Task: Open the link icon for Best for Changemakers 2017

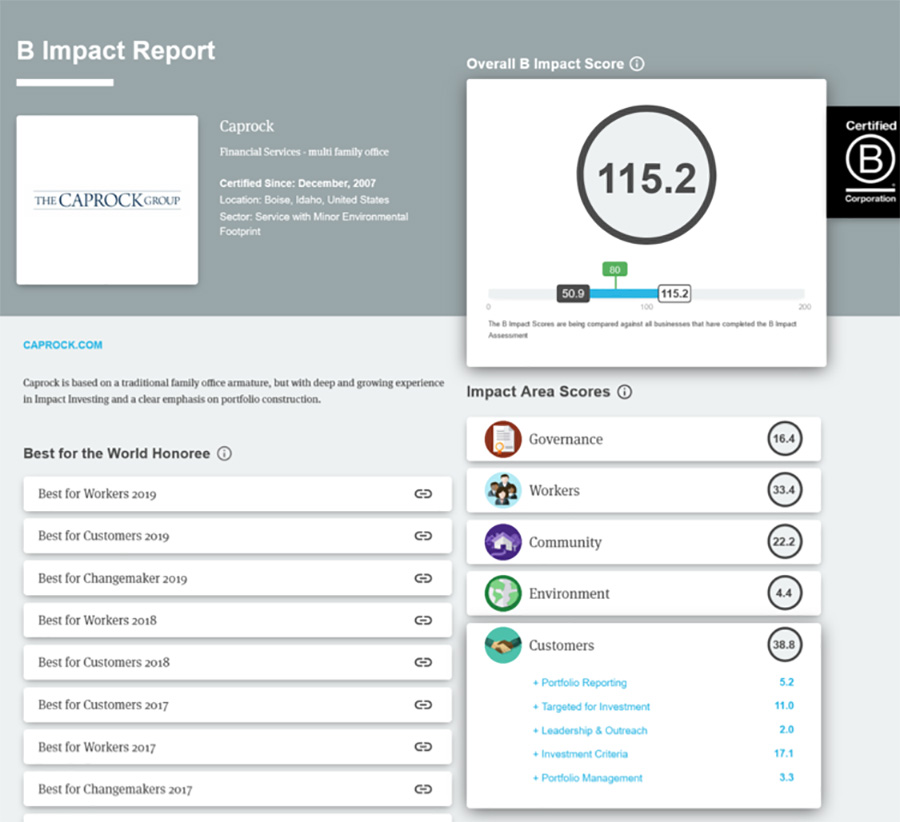Action: [423, 789]
